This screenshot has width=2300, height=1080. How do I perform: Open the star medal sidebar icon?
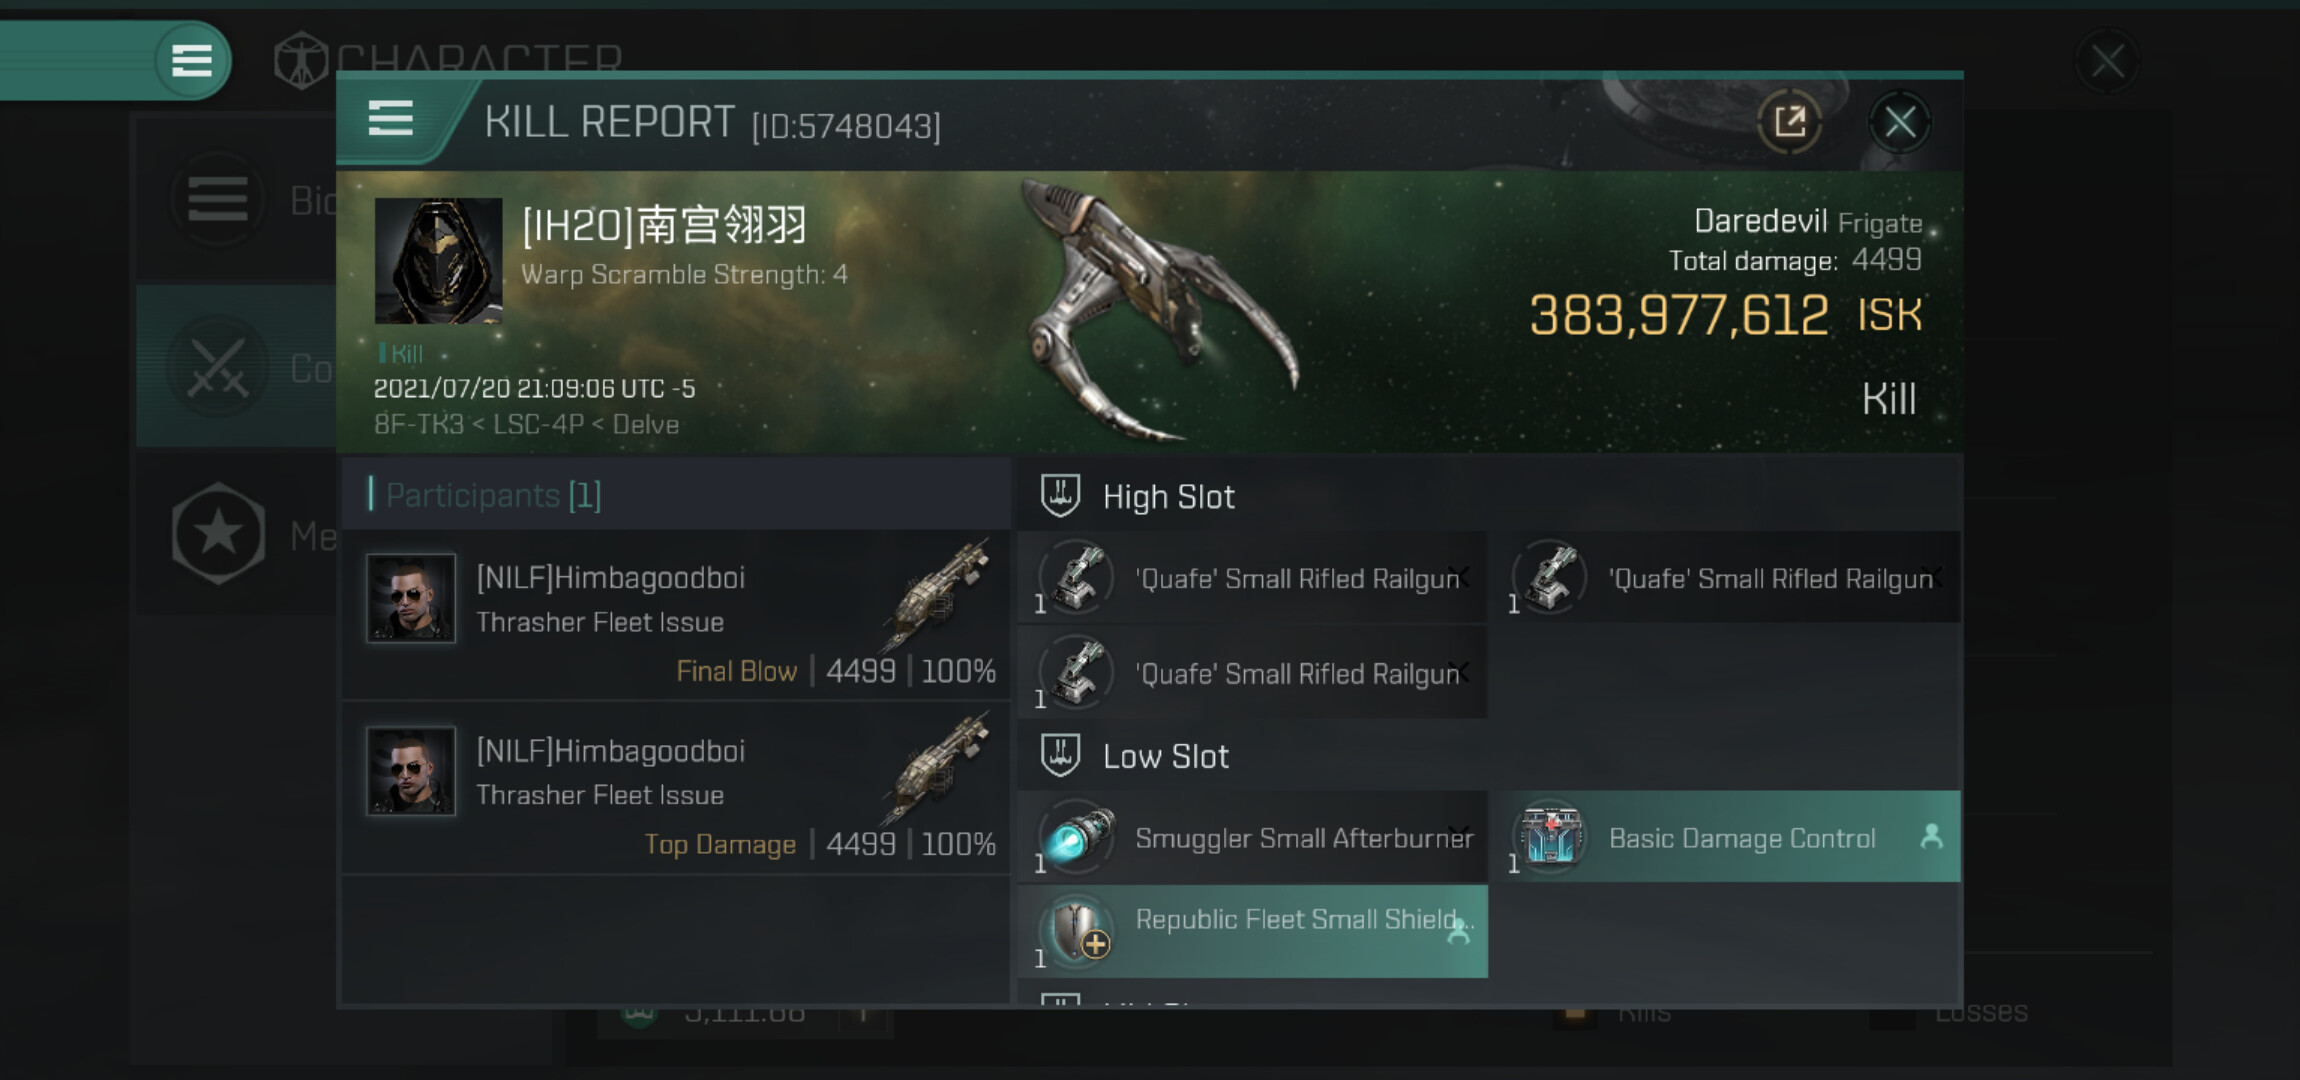(217, 534)
